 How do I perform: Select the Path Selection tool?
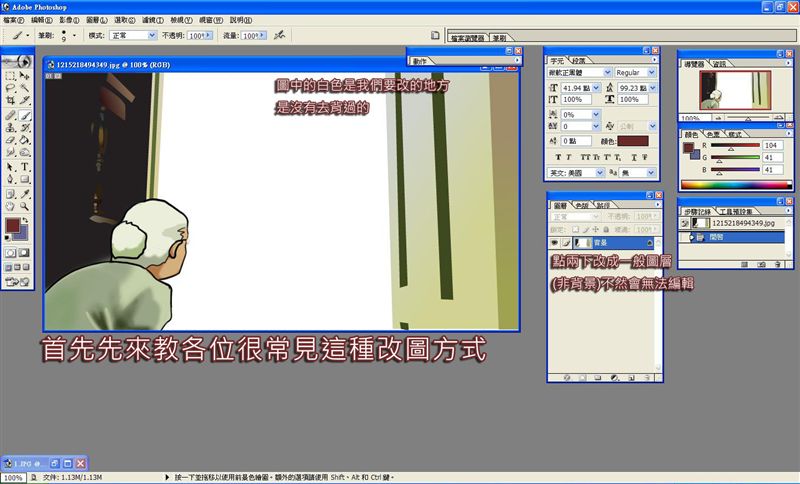point(10,167)
